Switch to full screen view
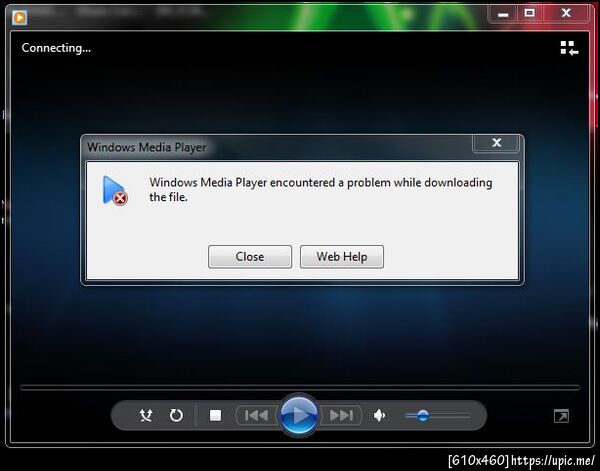This screenshot has width=600, height=471. tap(561, 416)
